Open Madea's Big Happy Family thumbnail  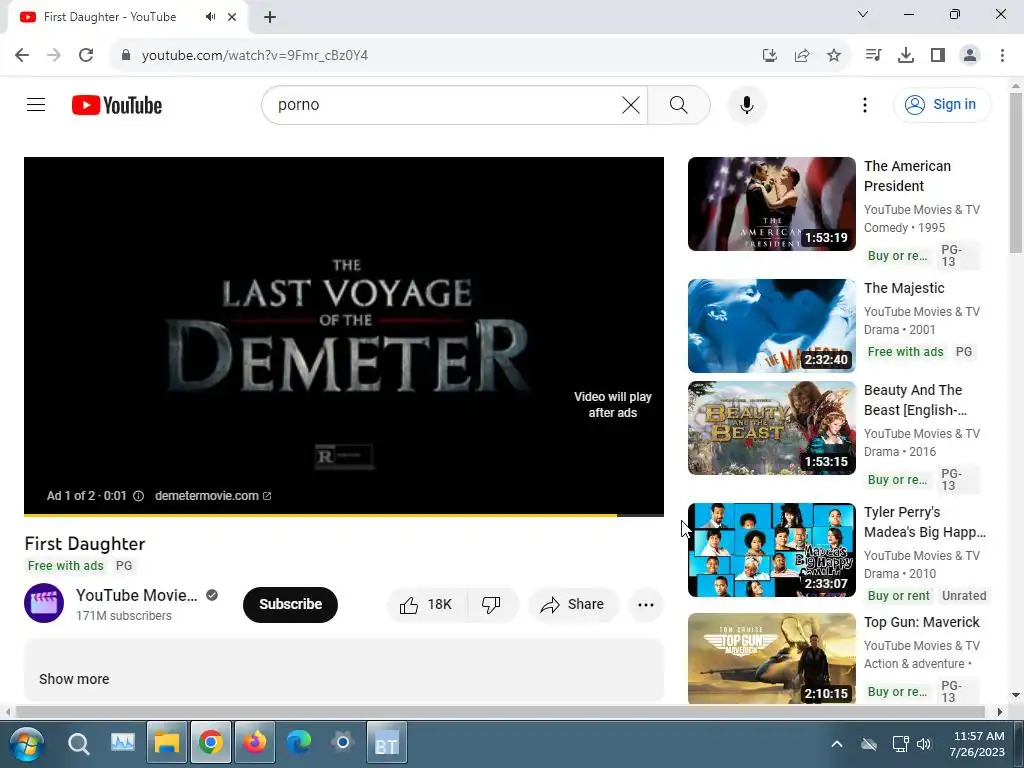coord(771,550)
